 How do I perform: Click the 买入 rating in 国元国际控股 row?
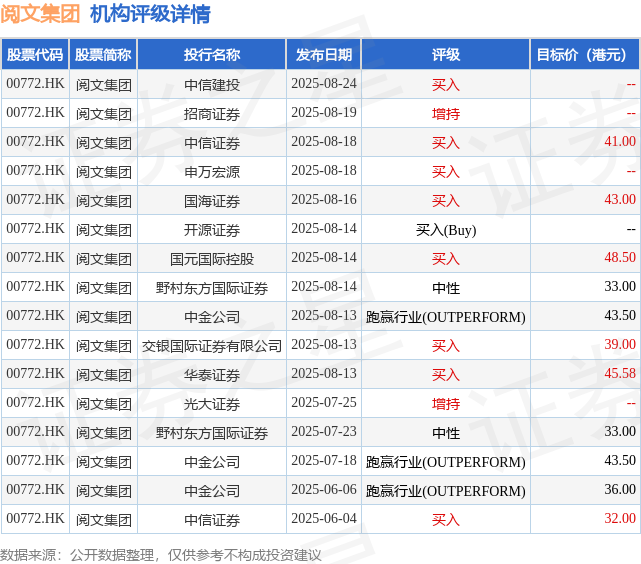pyautogui.click(x=446, y=259)
